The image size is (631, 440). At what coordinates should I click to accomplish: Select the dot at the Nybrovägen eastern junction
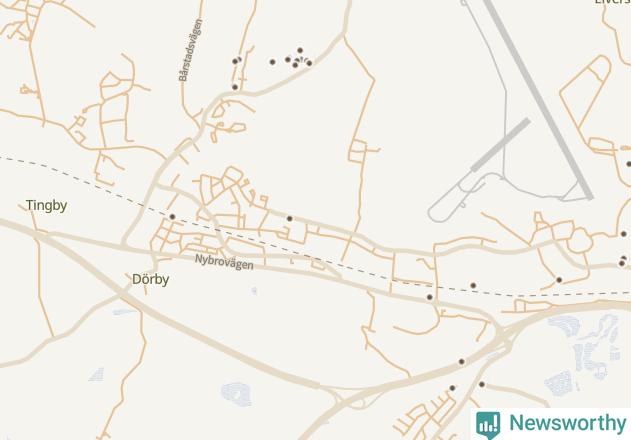[429, 297]
